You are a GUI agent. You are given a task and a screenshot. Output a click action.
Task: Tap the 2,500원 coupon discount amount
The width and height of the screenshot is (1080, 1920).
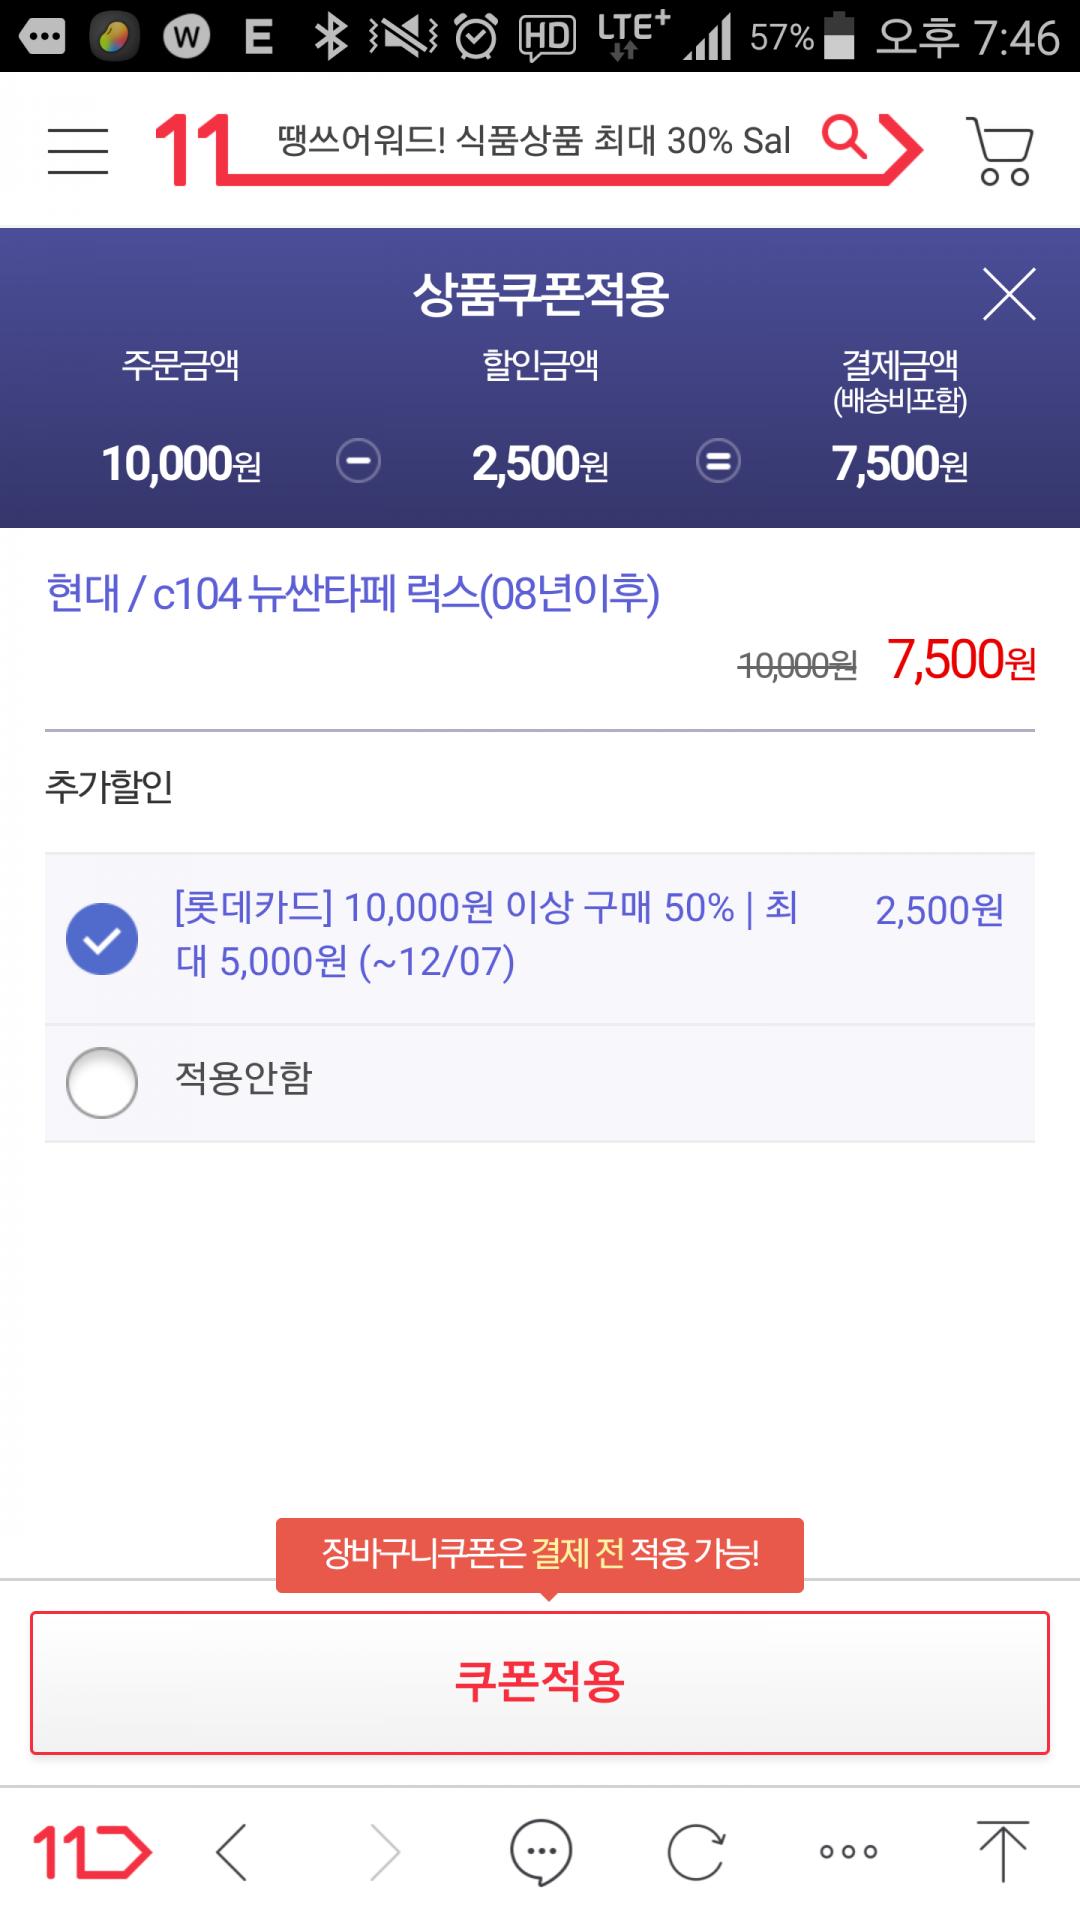point(939,911)
